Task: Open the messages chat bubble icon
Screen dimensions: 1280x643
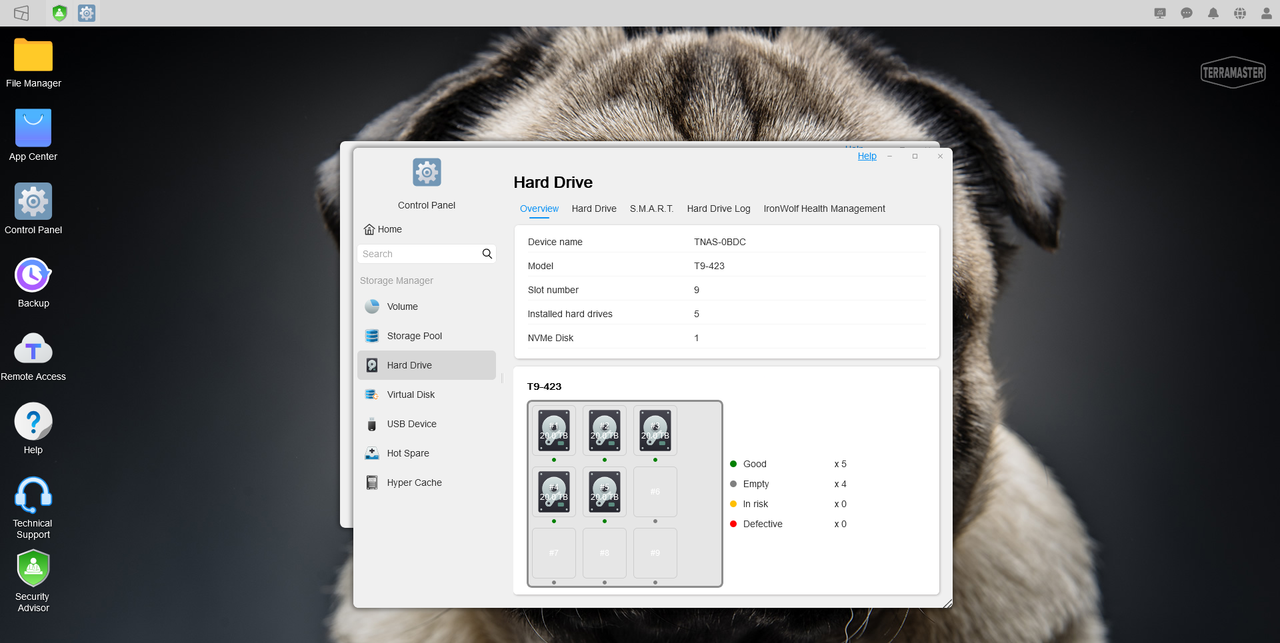Action: pyautogui.click(x=1187, y=13)
